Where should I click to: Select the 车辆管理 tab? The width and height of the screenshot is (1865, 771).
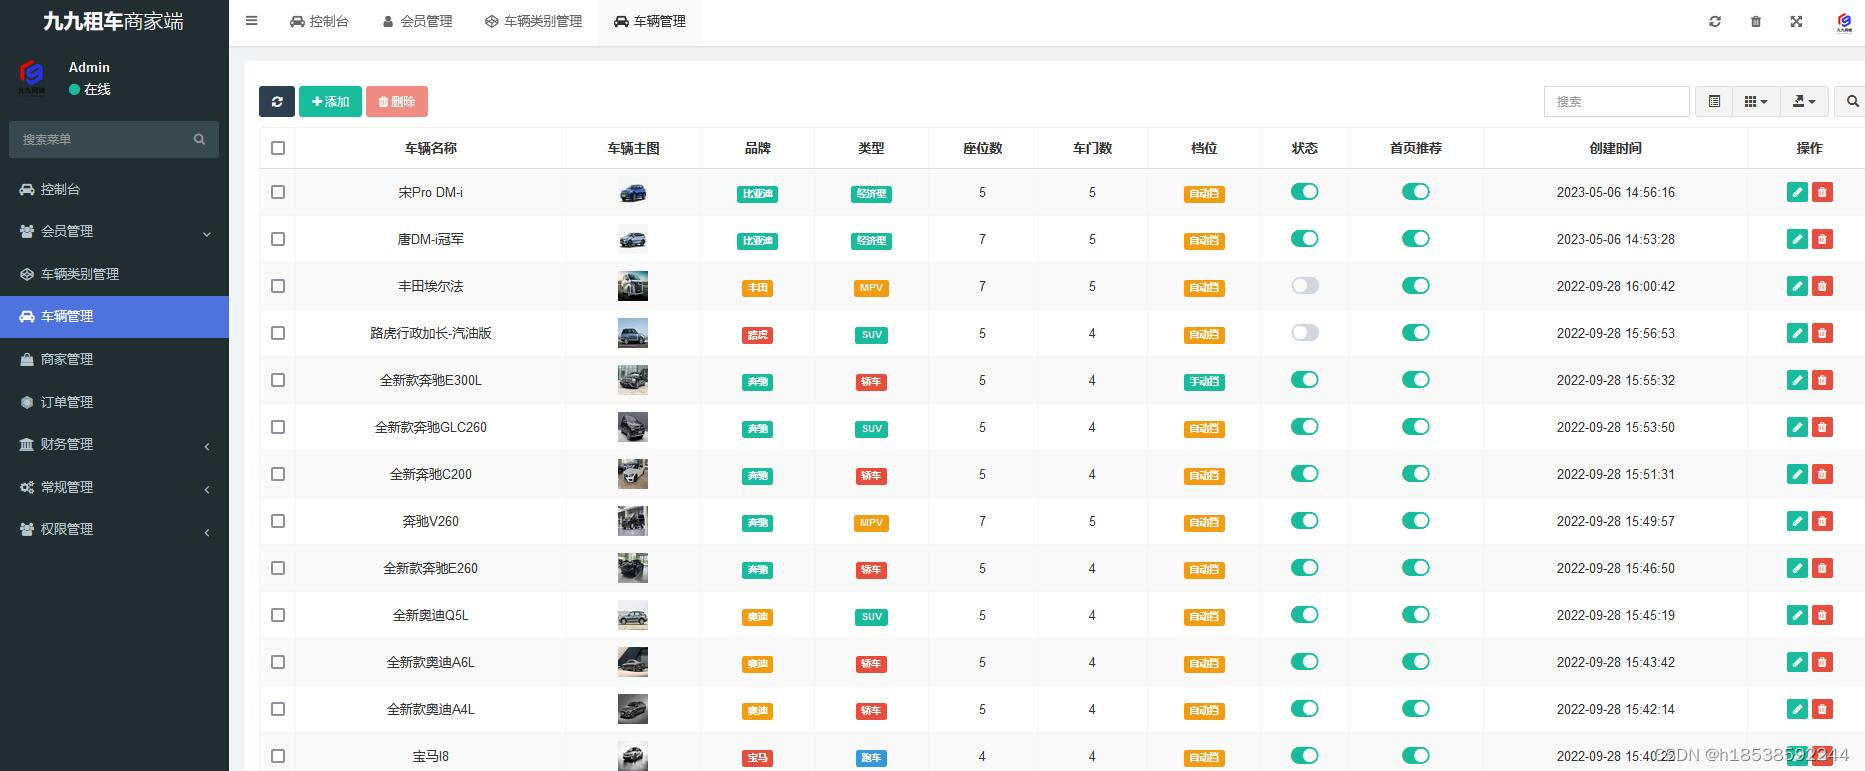tap(650, 21)
